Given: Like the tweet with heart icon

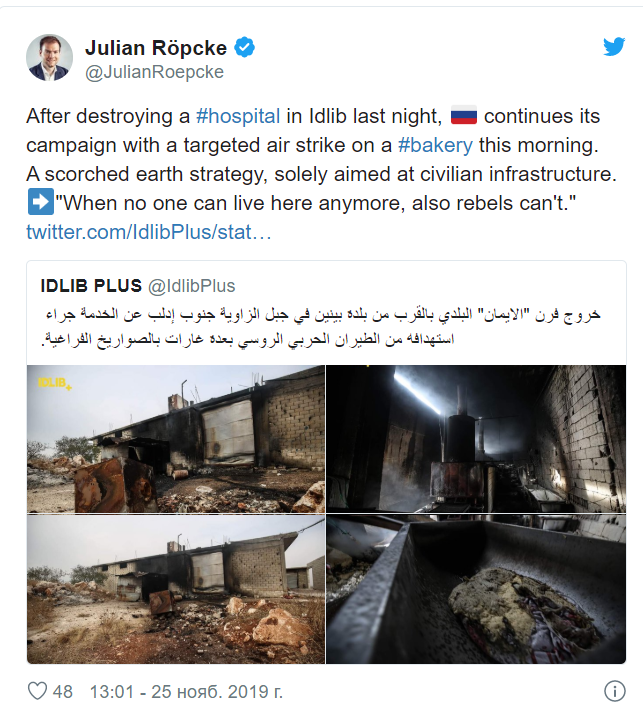Looking at the screenshot, I should [x=37, y=691].
